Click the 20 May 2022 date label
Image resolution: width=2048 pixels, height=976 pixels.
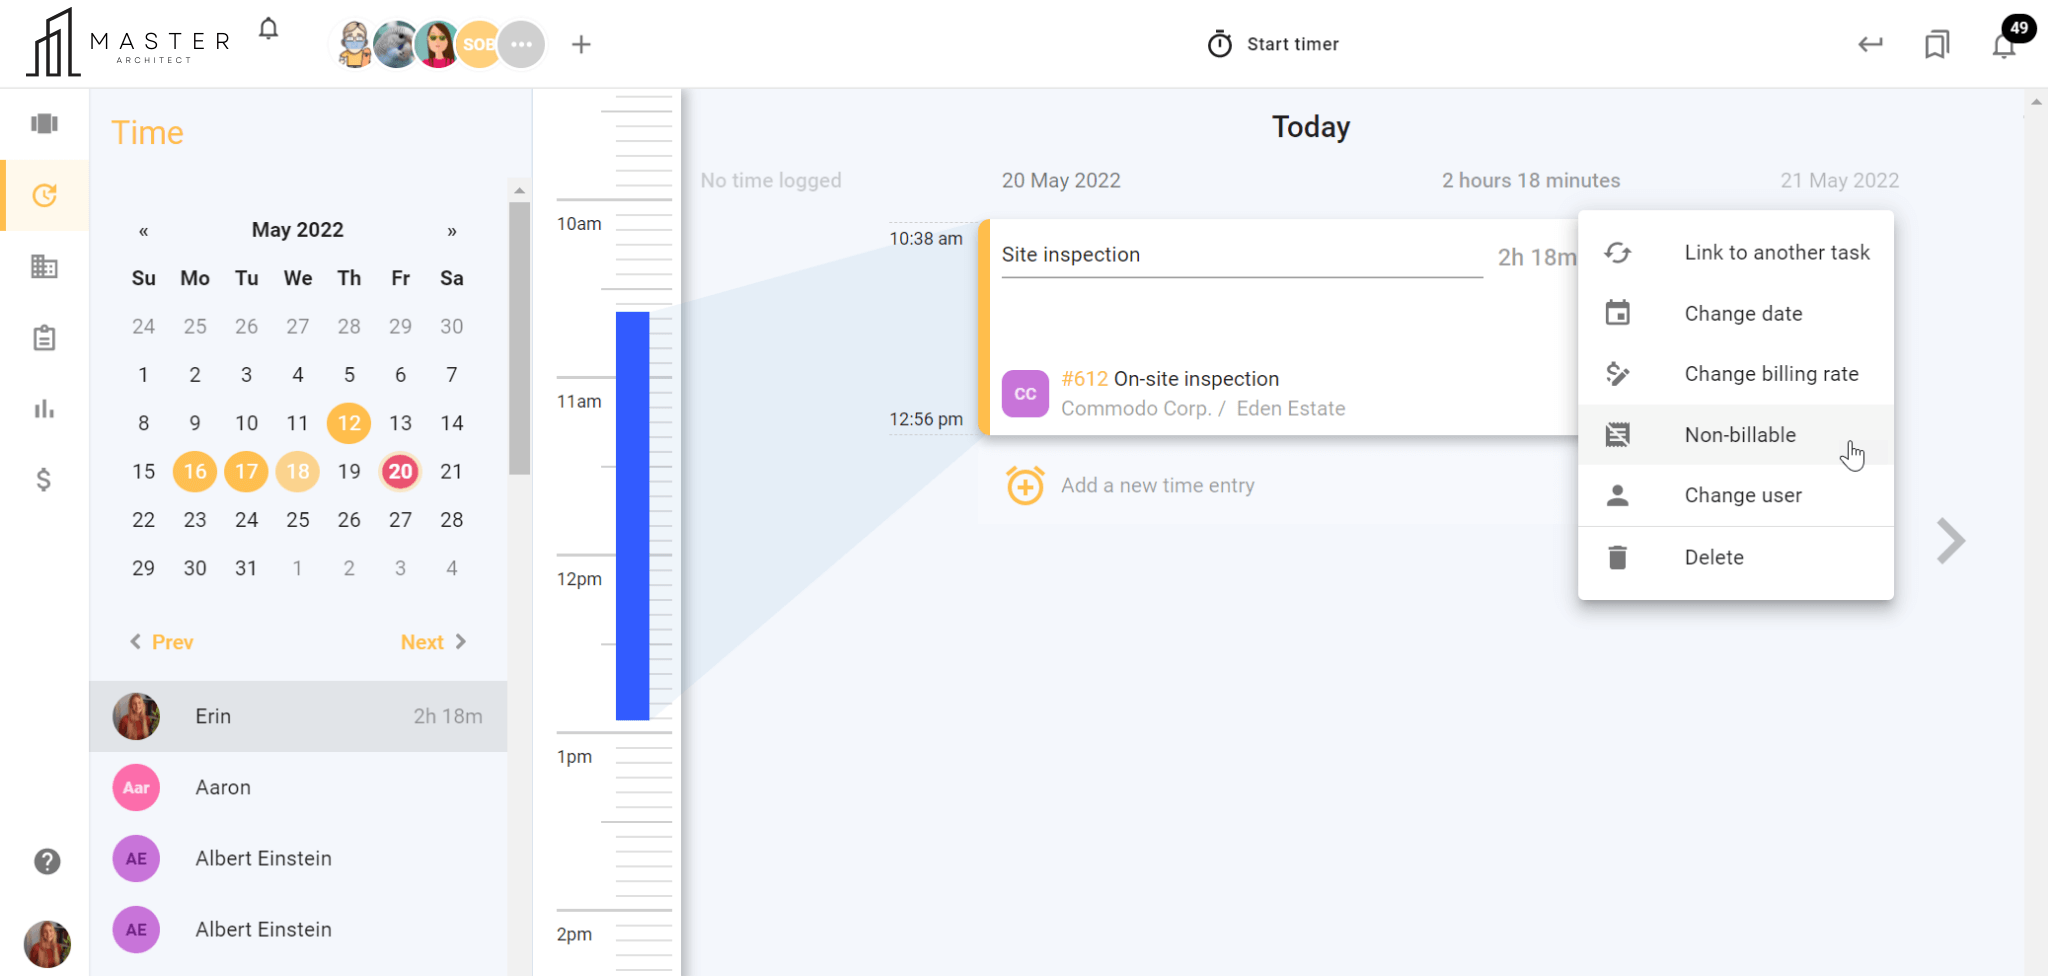click(x=1061, y=180)
